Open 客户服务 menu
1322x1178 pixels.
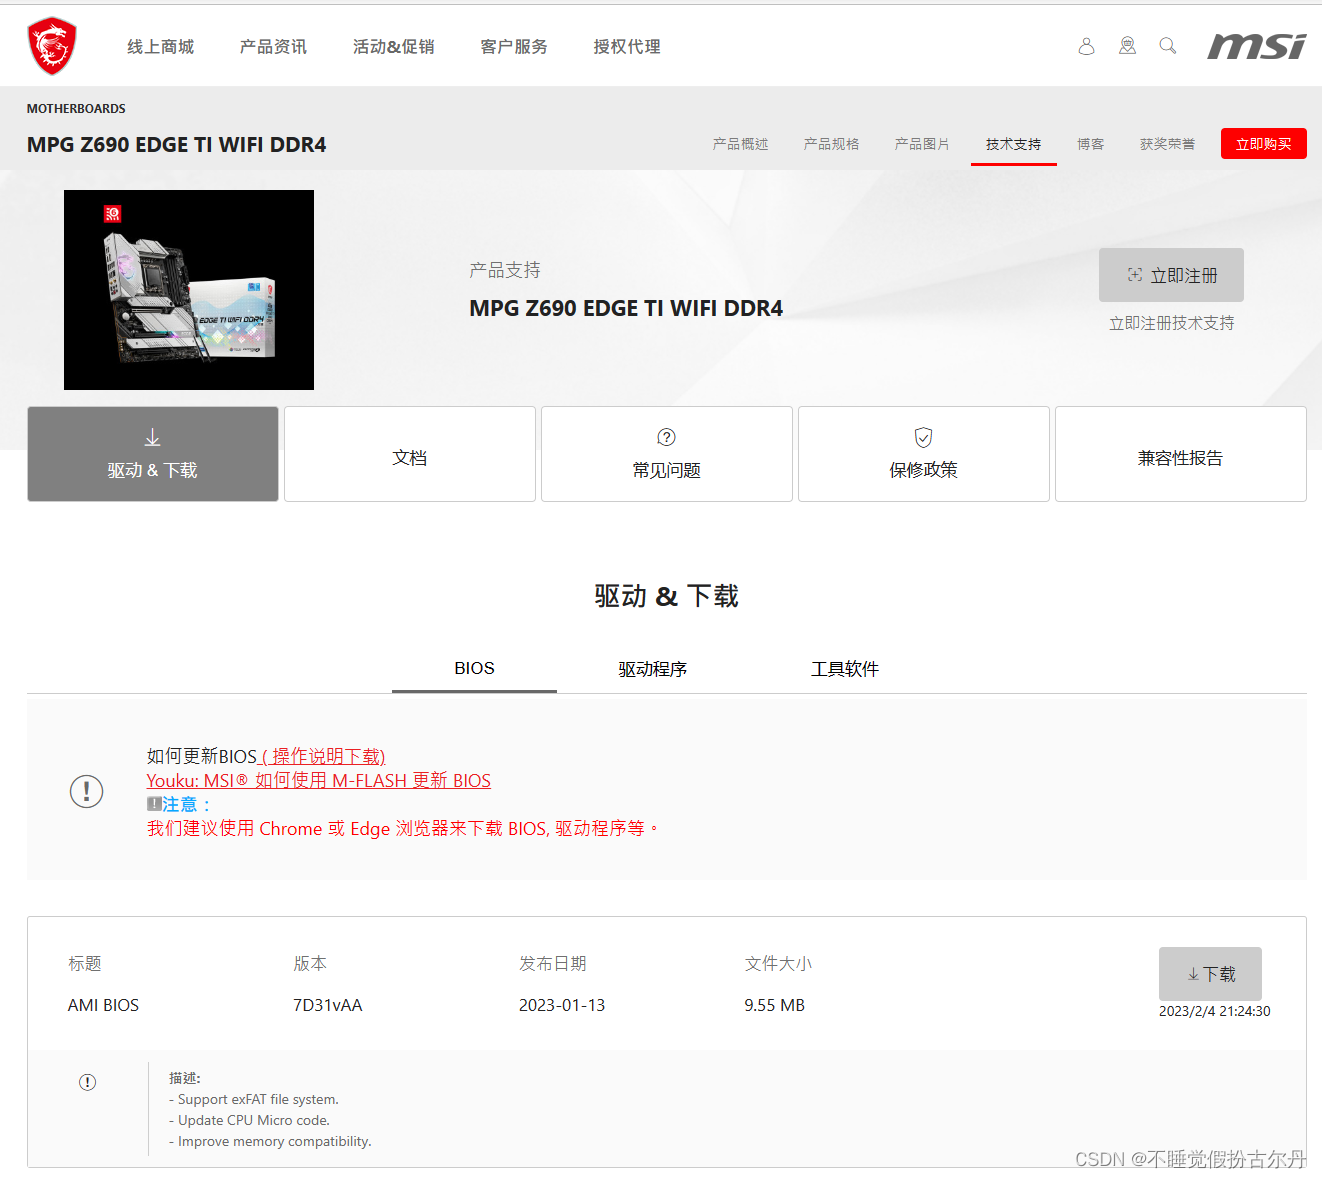(514, 47)
